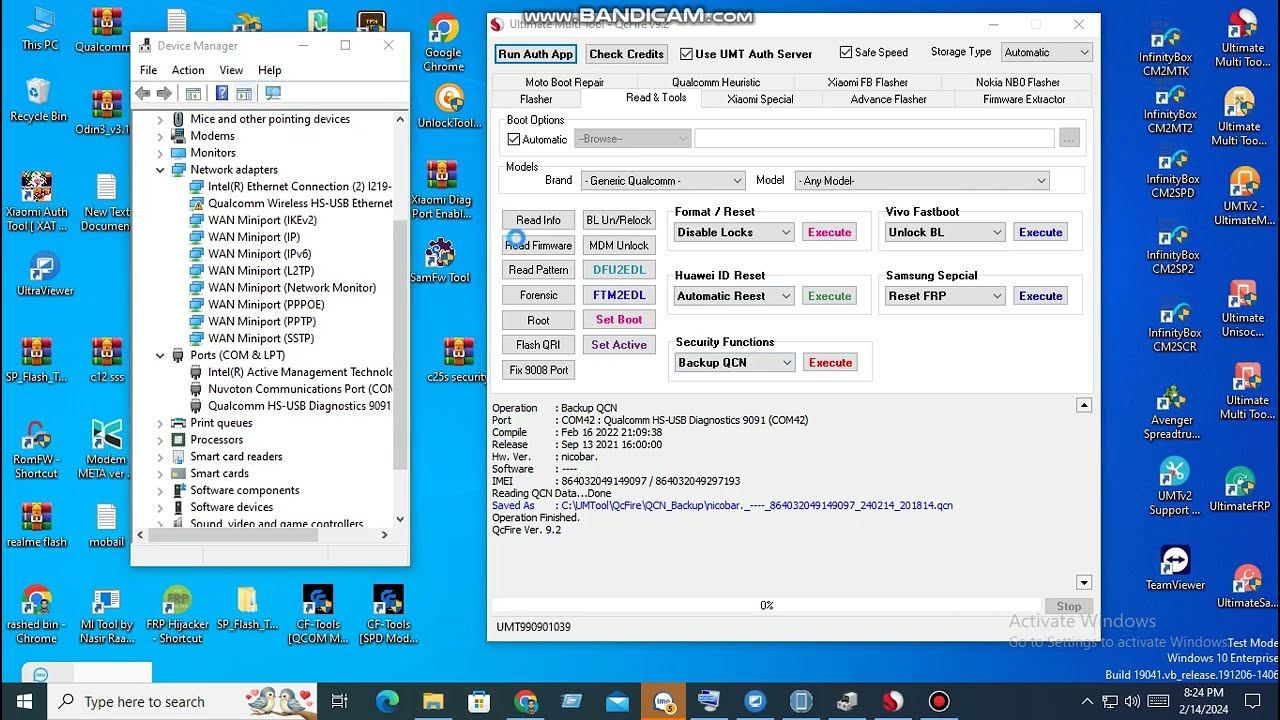Click the blue Help icon in Device Manager
Screen dimensions: 1280x720
coord(222,93)
